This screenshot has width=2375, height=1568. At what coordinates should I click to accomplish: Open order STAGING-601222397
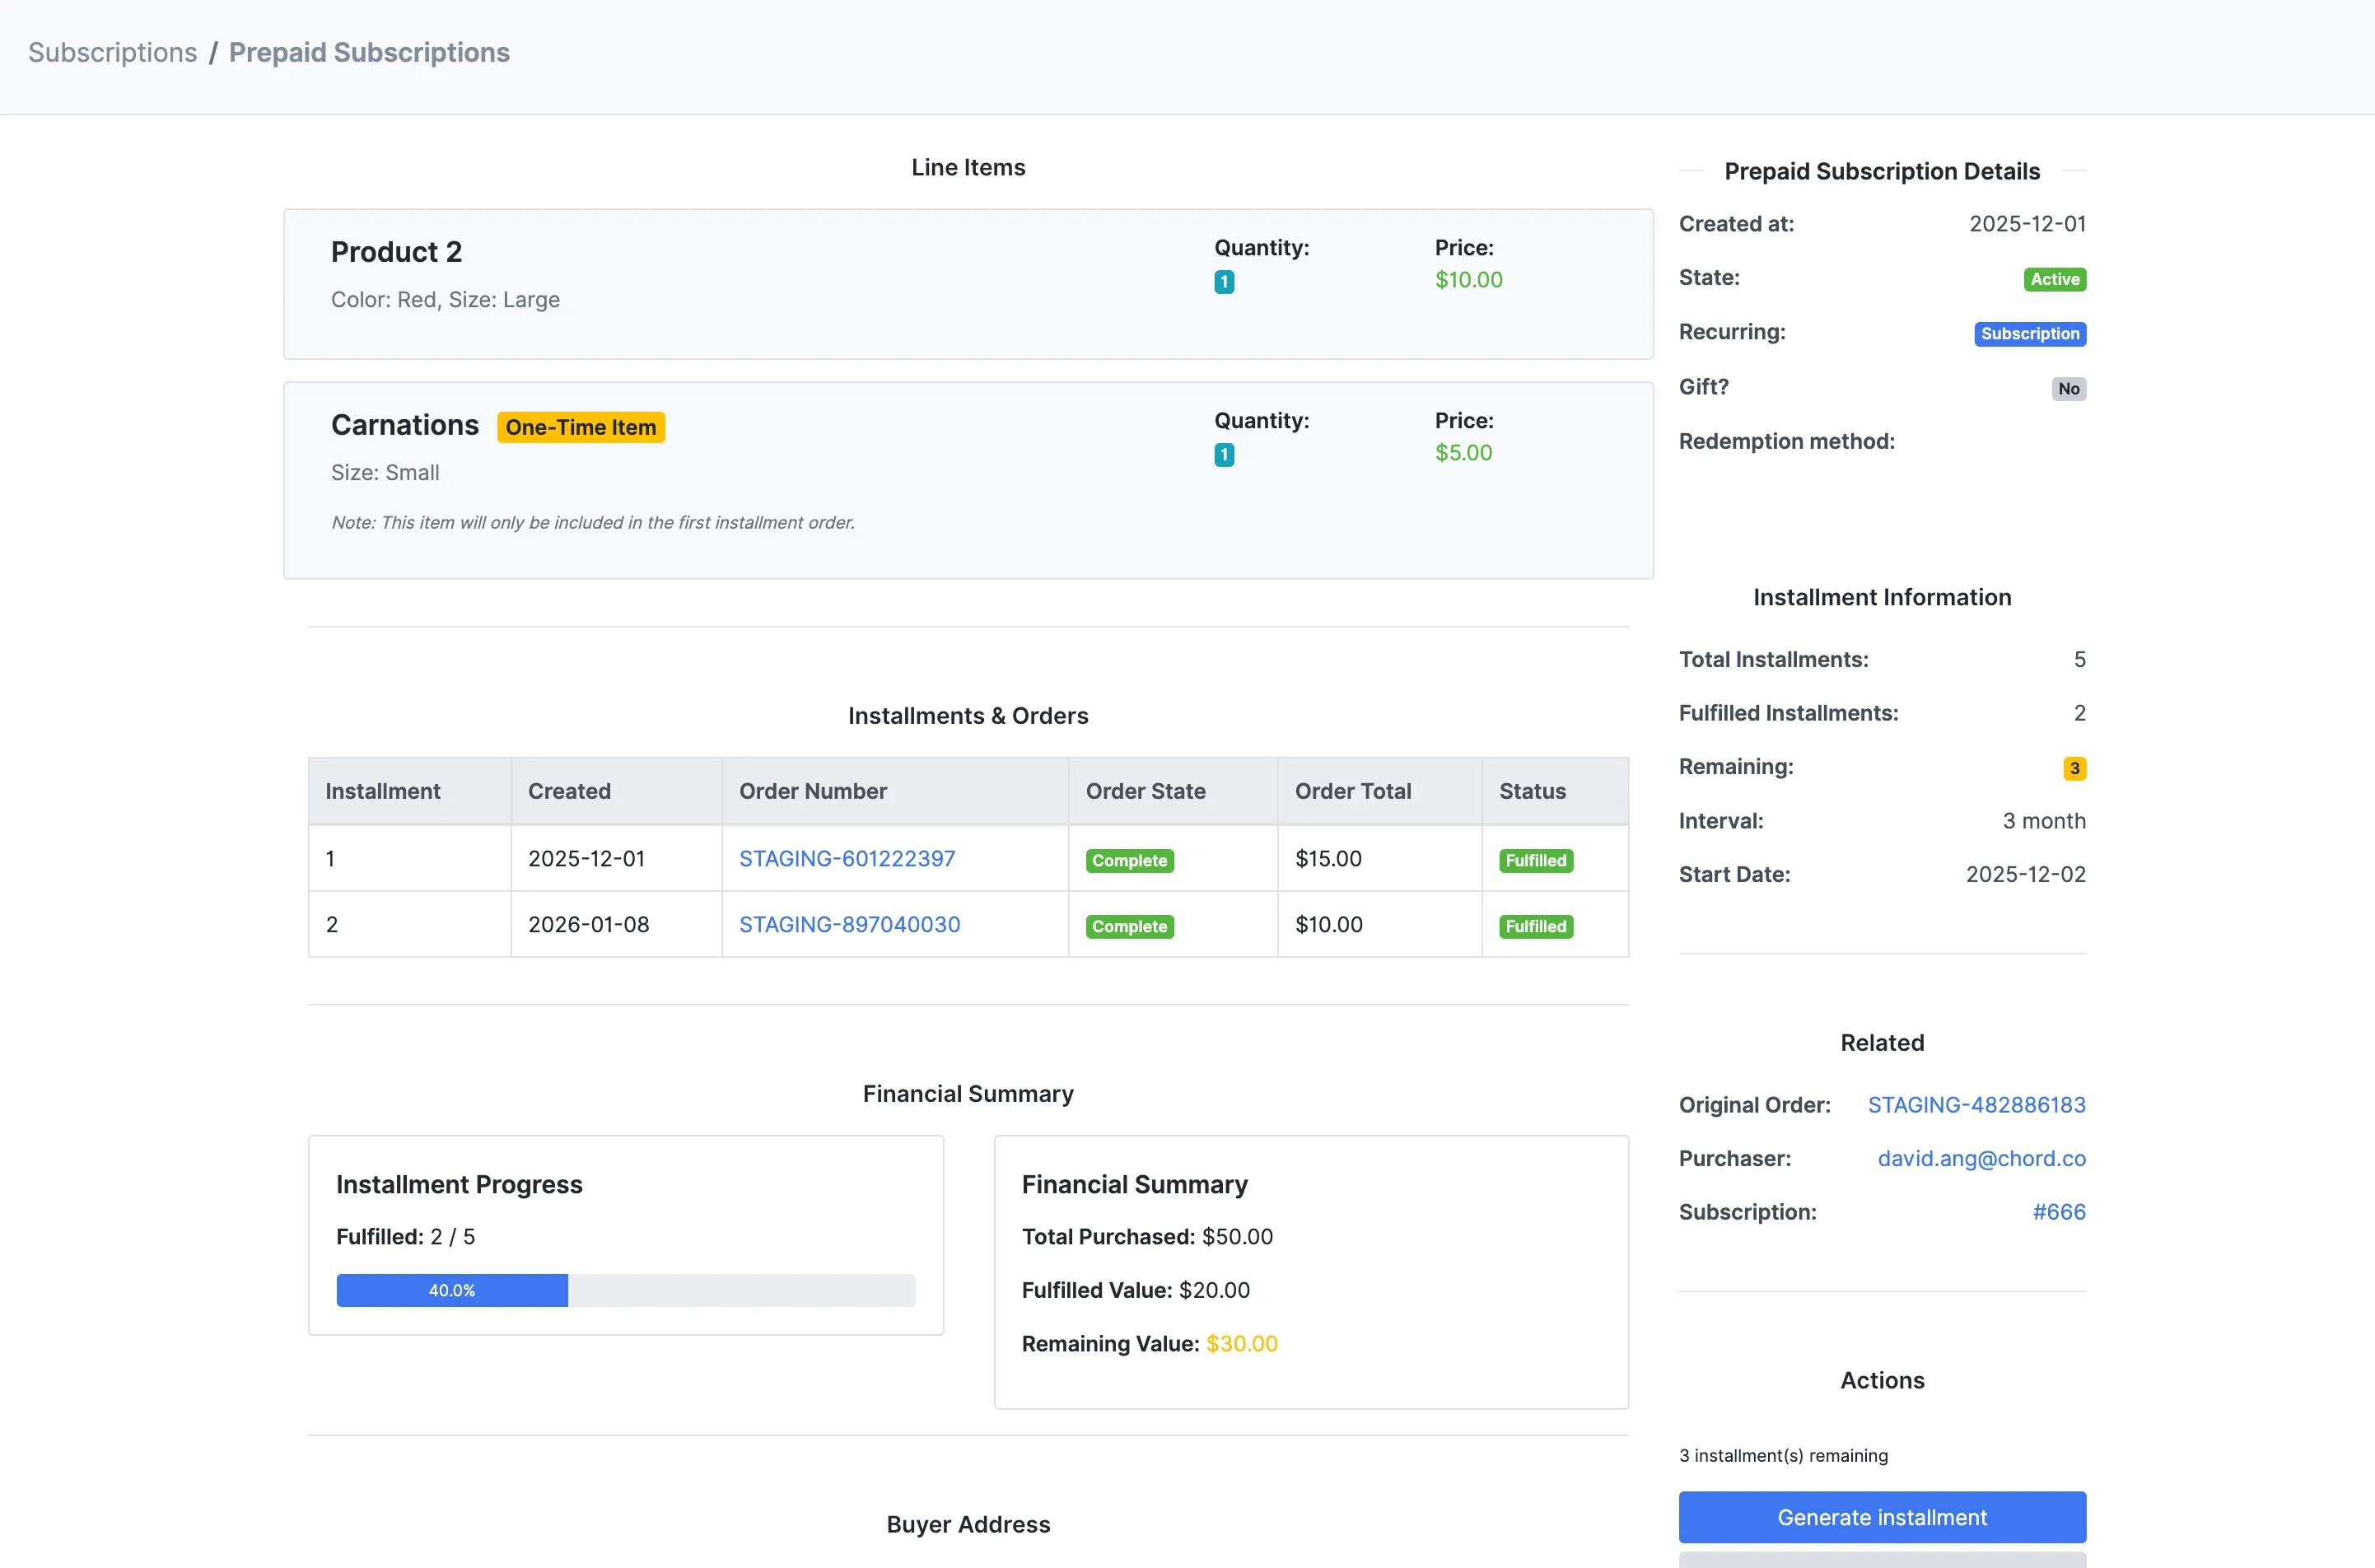(847, 858)
